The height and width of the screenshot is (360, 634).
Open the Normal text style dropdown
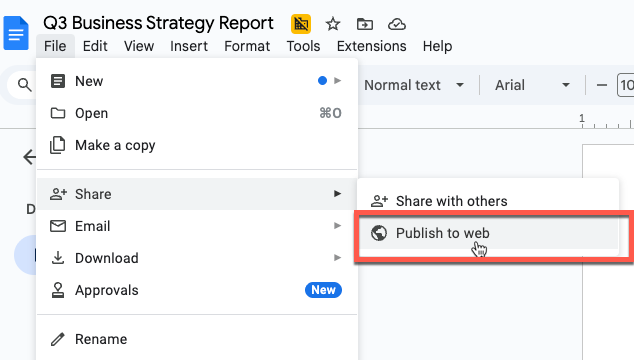(414, 85)
